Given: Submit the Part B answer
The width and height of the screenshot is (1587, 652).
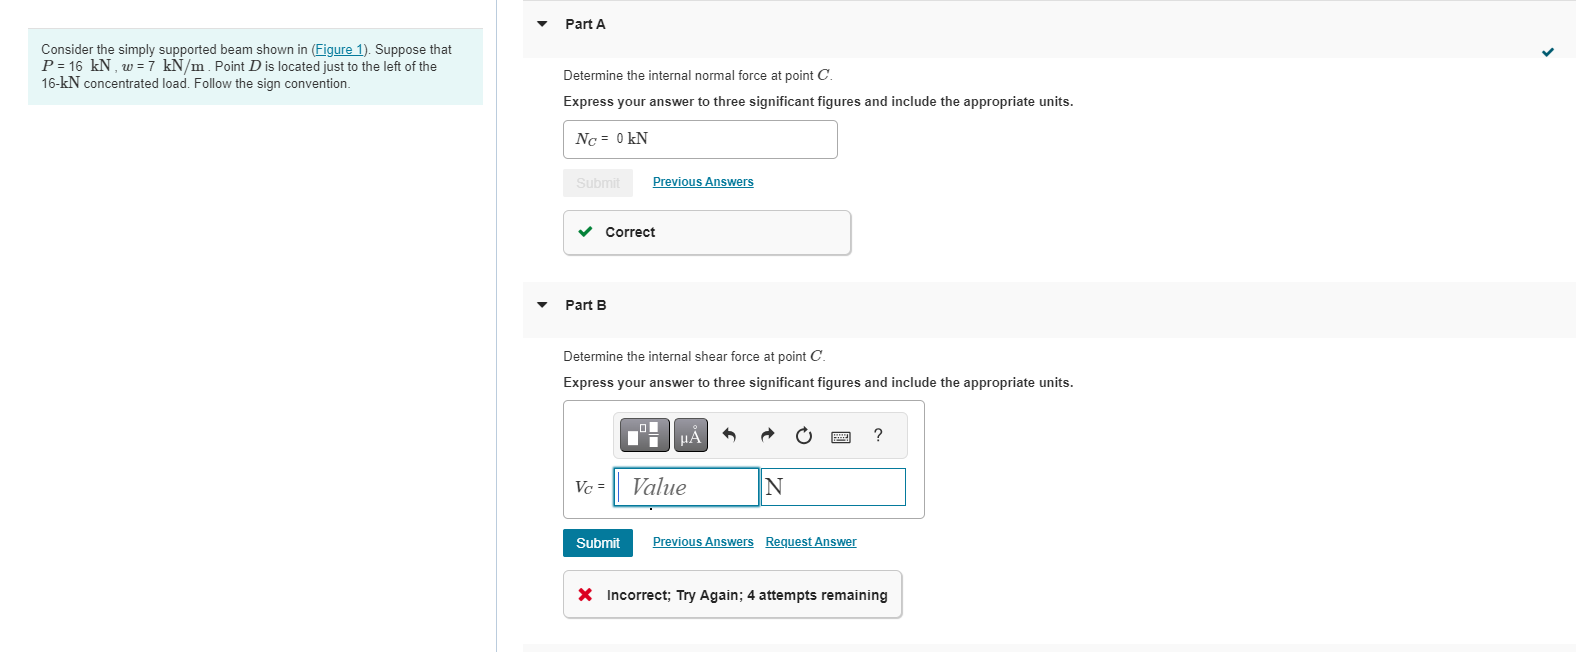Looking at the screenshot, I should tap(597, 542).
